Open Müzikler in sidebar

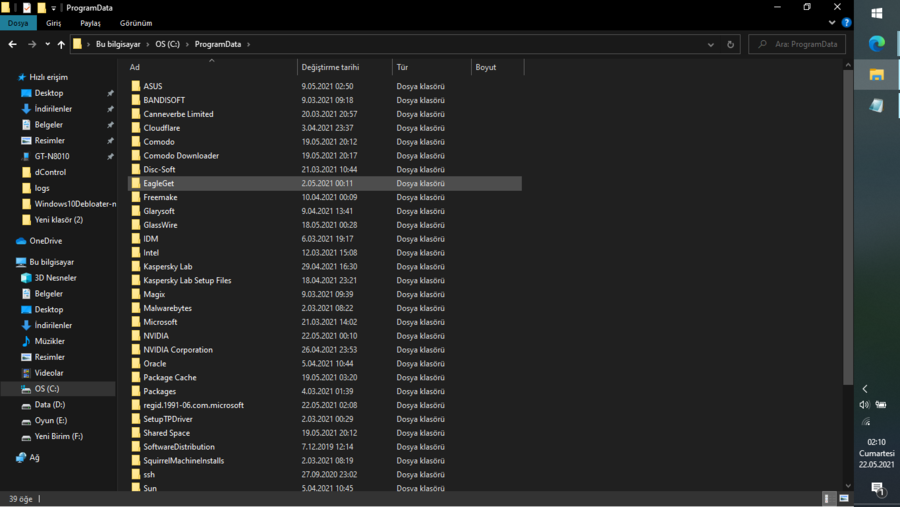43,341
